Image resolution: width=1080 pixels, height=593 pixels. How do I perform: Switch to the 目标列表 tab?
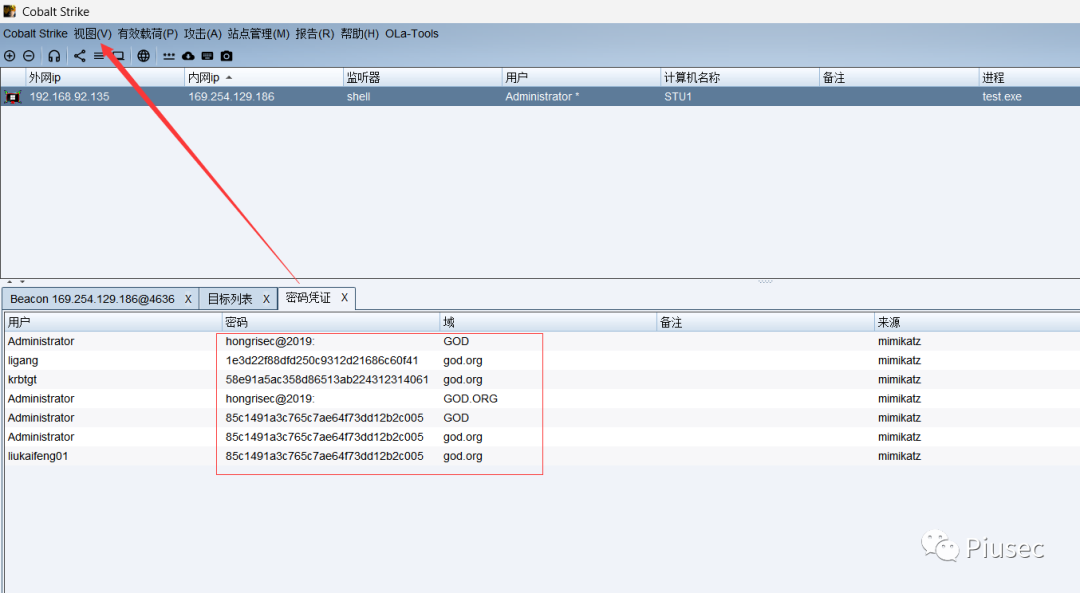pyautogui.click(x=230, y=299)
